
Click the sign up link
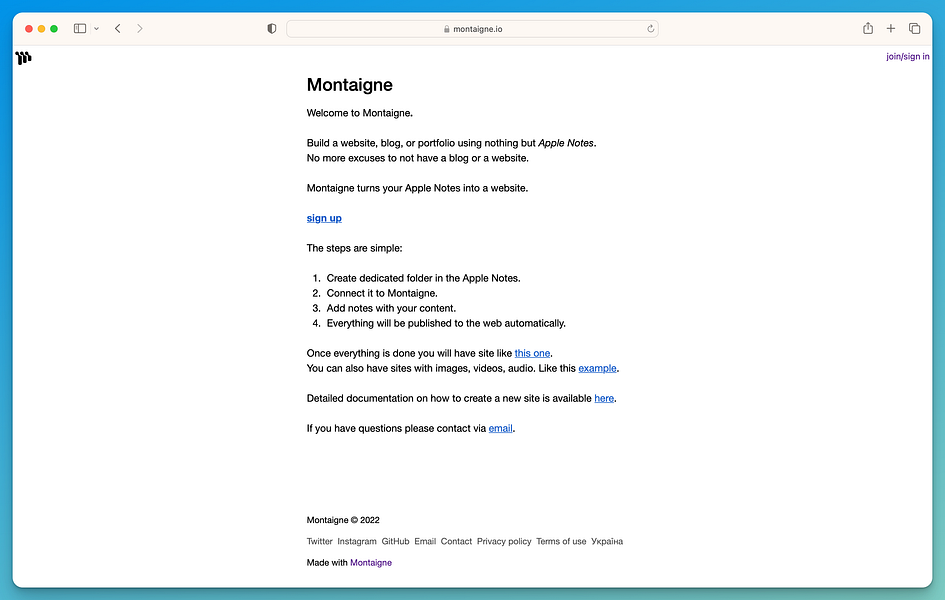[324, 218]
